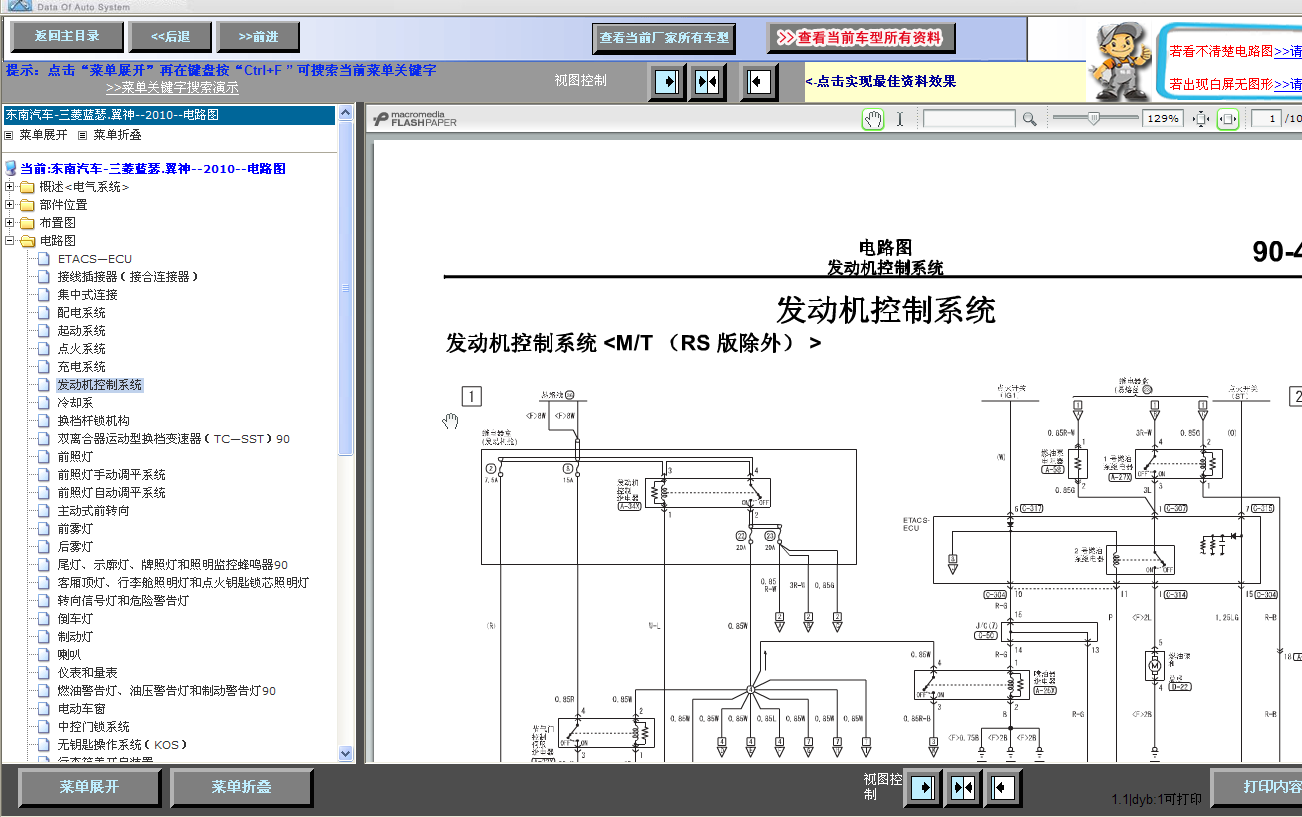Click the bottom 菜单折叠 button
Viewport: 1302px width, 817px height.
coord(241,788)
